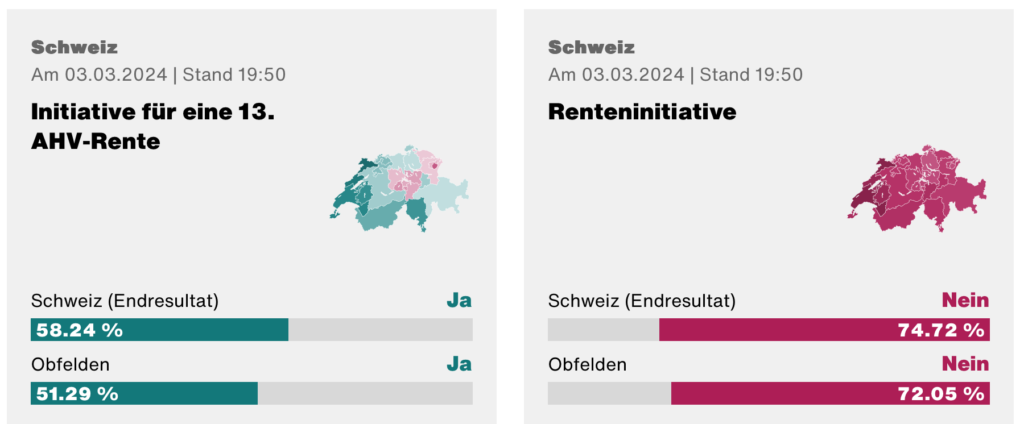Click the "Ja" label above the 51.29 % bar

click(458, 364)
